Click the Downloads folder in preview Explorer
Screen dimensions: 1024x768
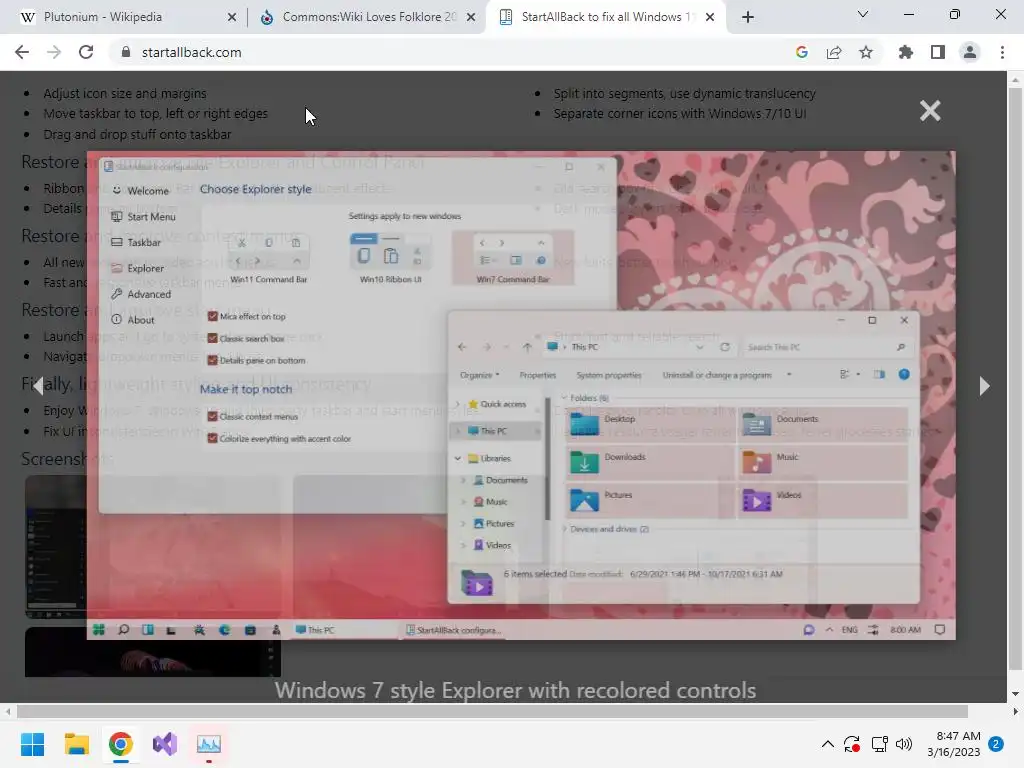(650, 462)
